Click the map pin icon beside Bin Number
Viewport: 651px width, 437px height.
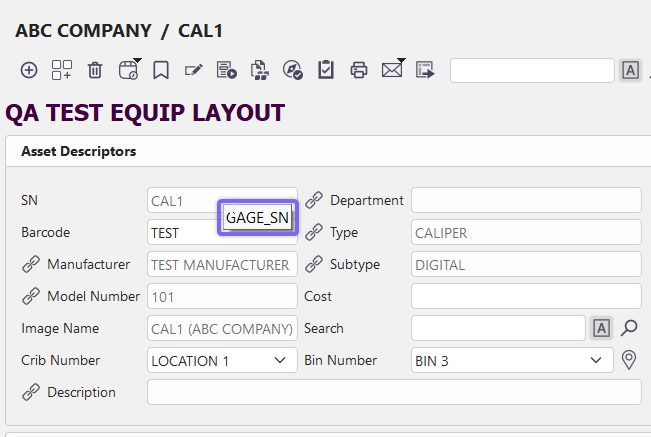coord(629,360)
